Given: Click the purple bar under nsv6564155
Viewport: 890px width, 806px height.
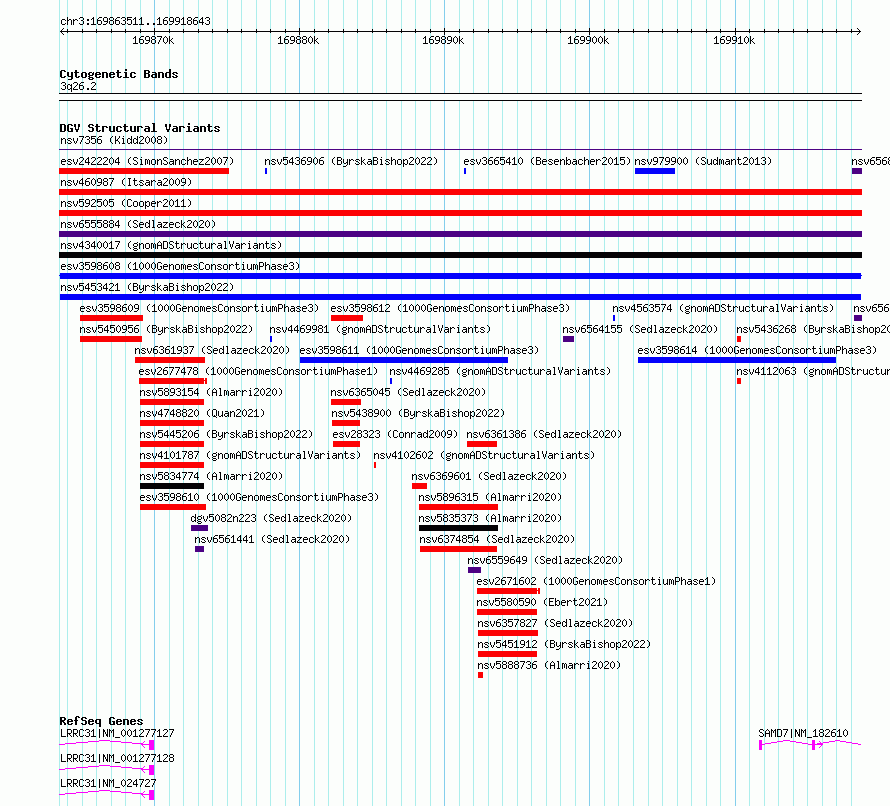Looking at the screenshot, I should tap(568, 339).
